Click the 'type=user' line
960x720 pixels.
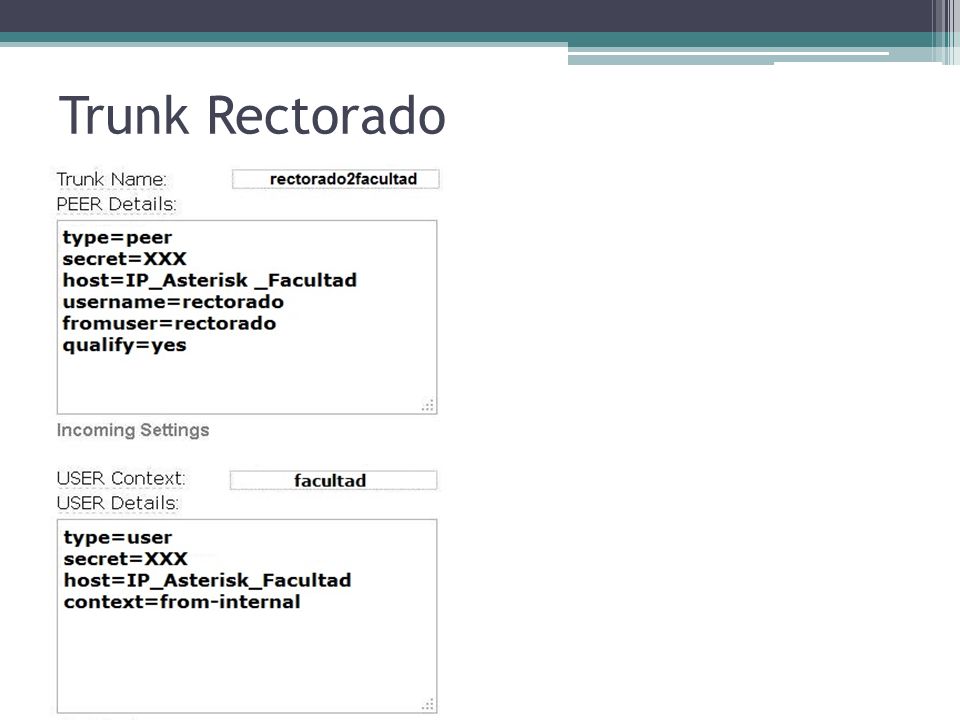(x=118, y=538)
